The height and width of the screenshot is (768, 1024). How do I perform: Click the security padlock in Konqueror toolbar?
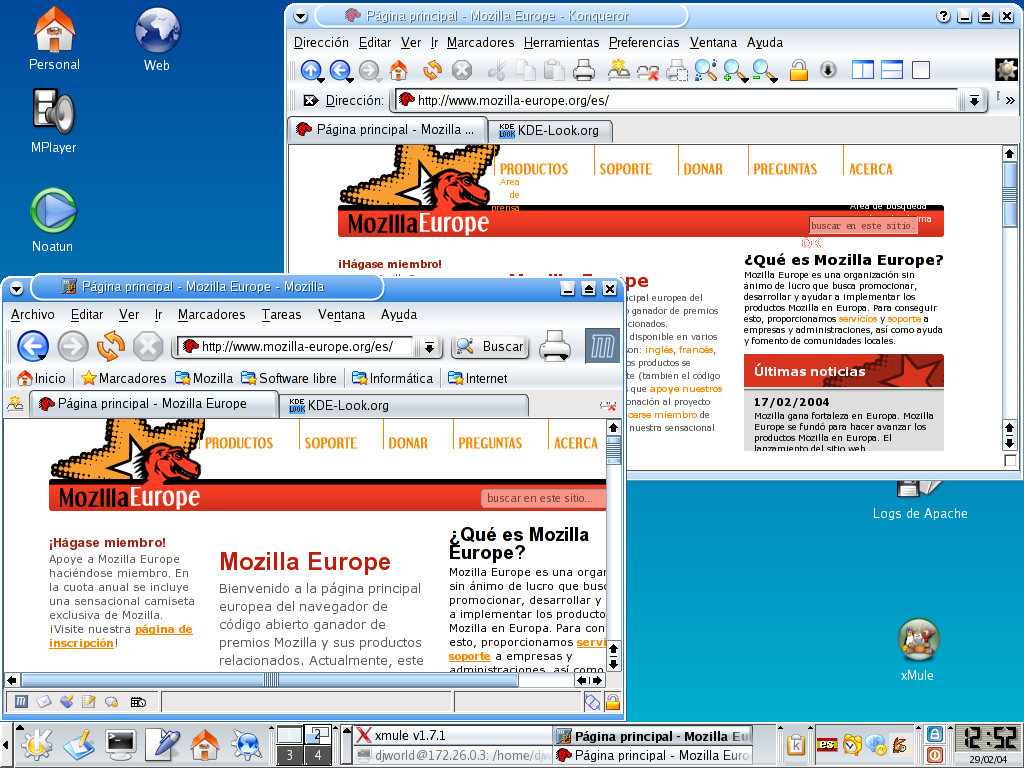click(x=798, y=70)
